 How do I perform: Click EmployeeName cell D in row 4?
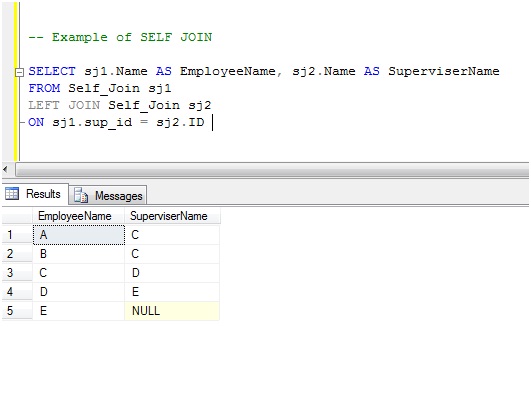[79, 292]
